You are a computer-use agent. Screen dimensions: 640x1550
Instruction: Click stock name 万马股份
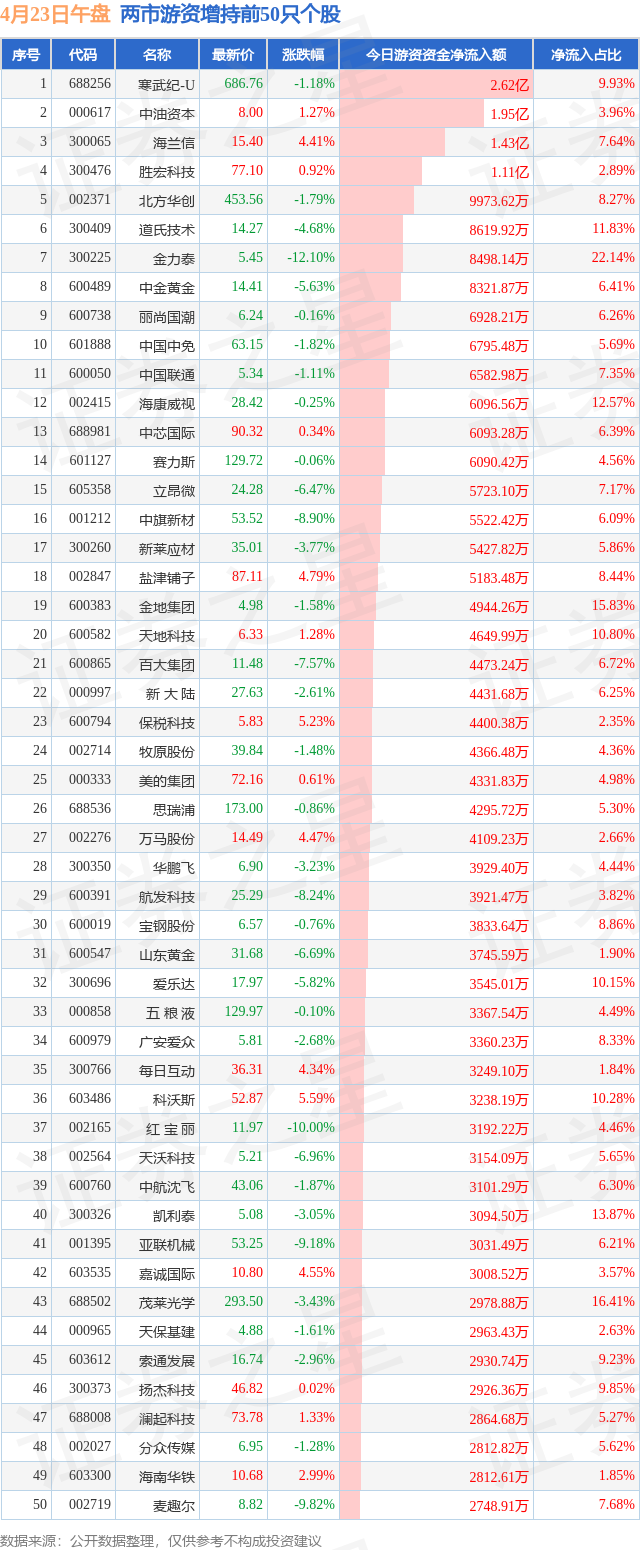tap(167, 838)
